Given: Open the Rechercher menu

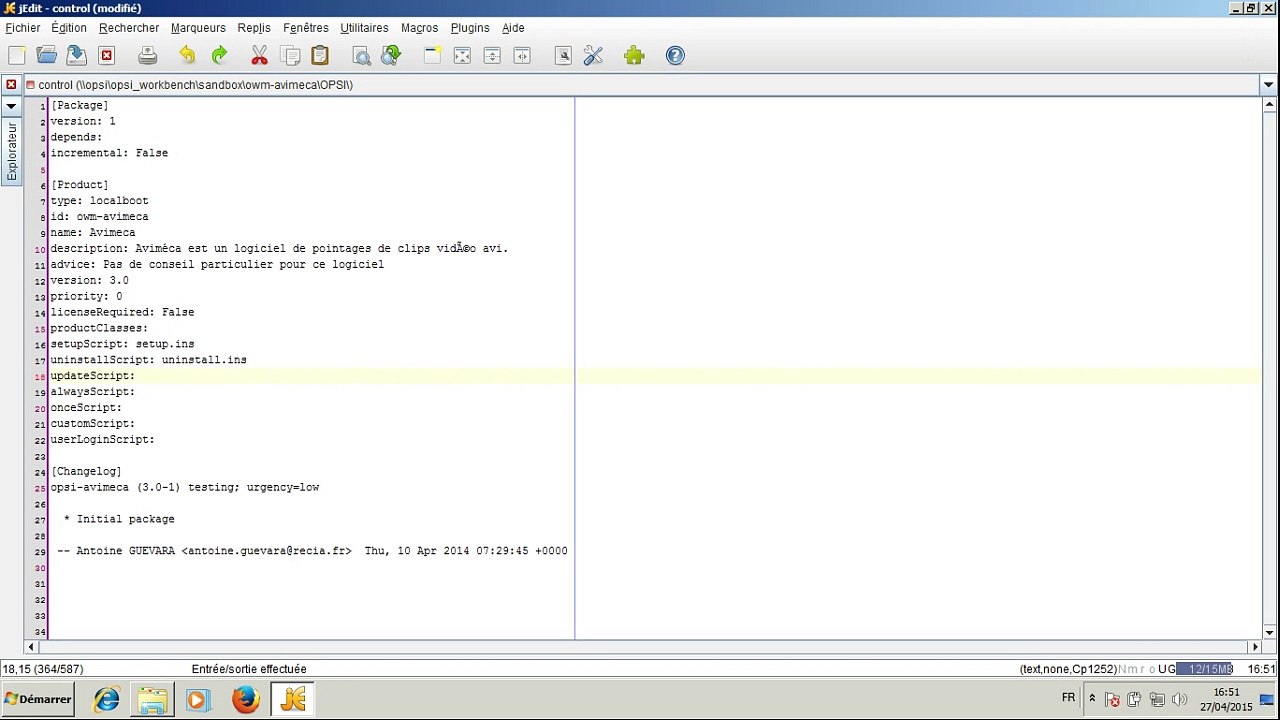Looking at the screenshot, I should 129,28.
